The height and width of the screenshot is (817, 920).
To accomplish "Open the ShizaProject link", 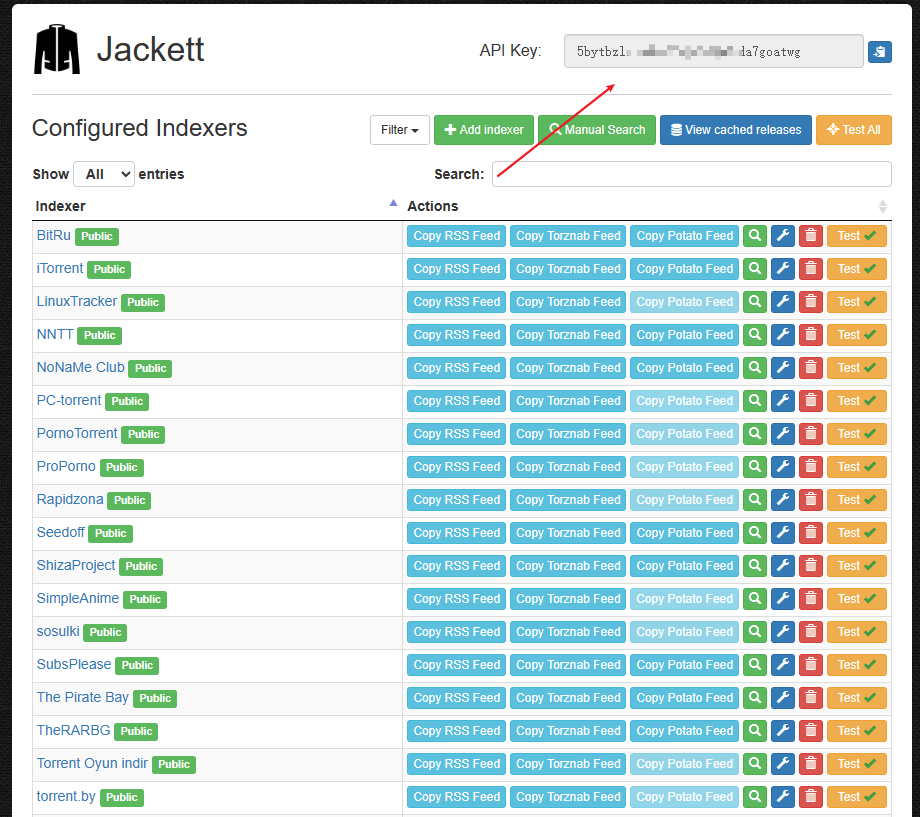I will pyautogui.click(x=76, y=565).
